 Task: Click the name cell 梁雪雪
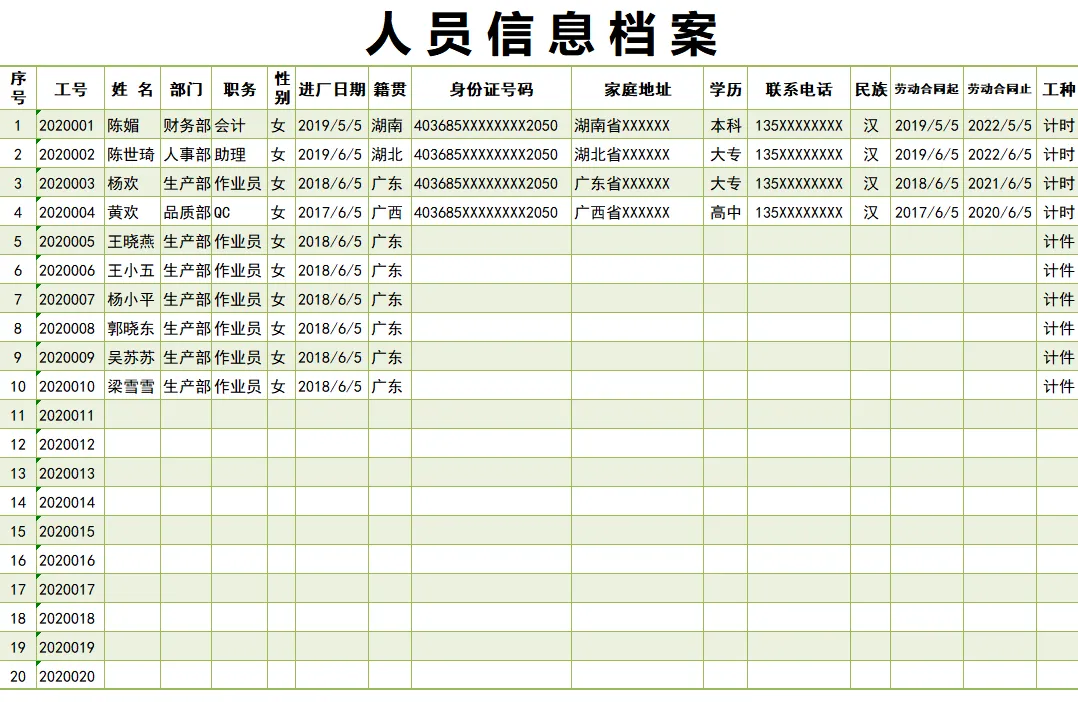pos(133,386)
